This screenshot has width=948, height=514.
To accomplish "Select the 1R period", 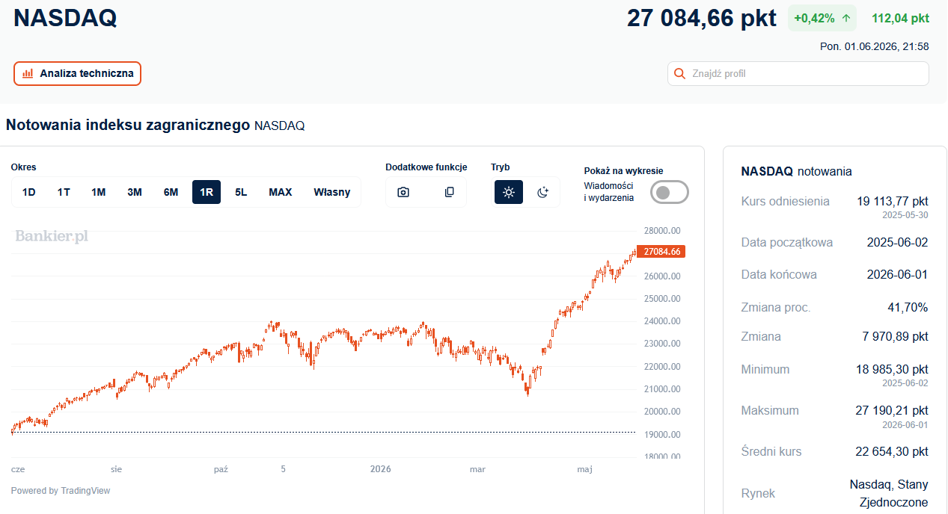I will click(206, 192).
